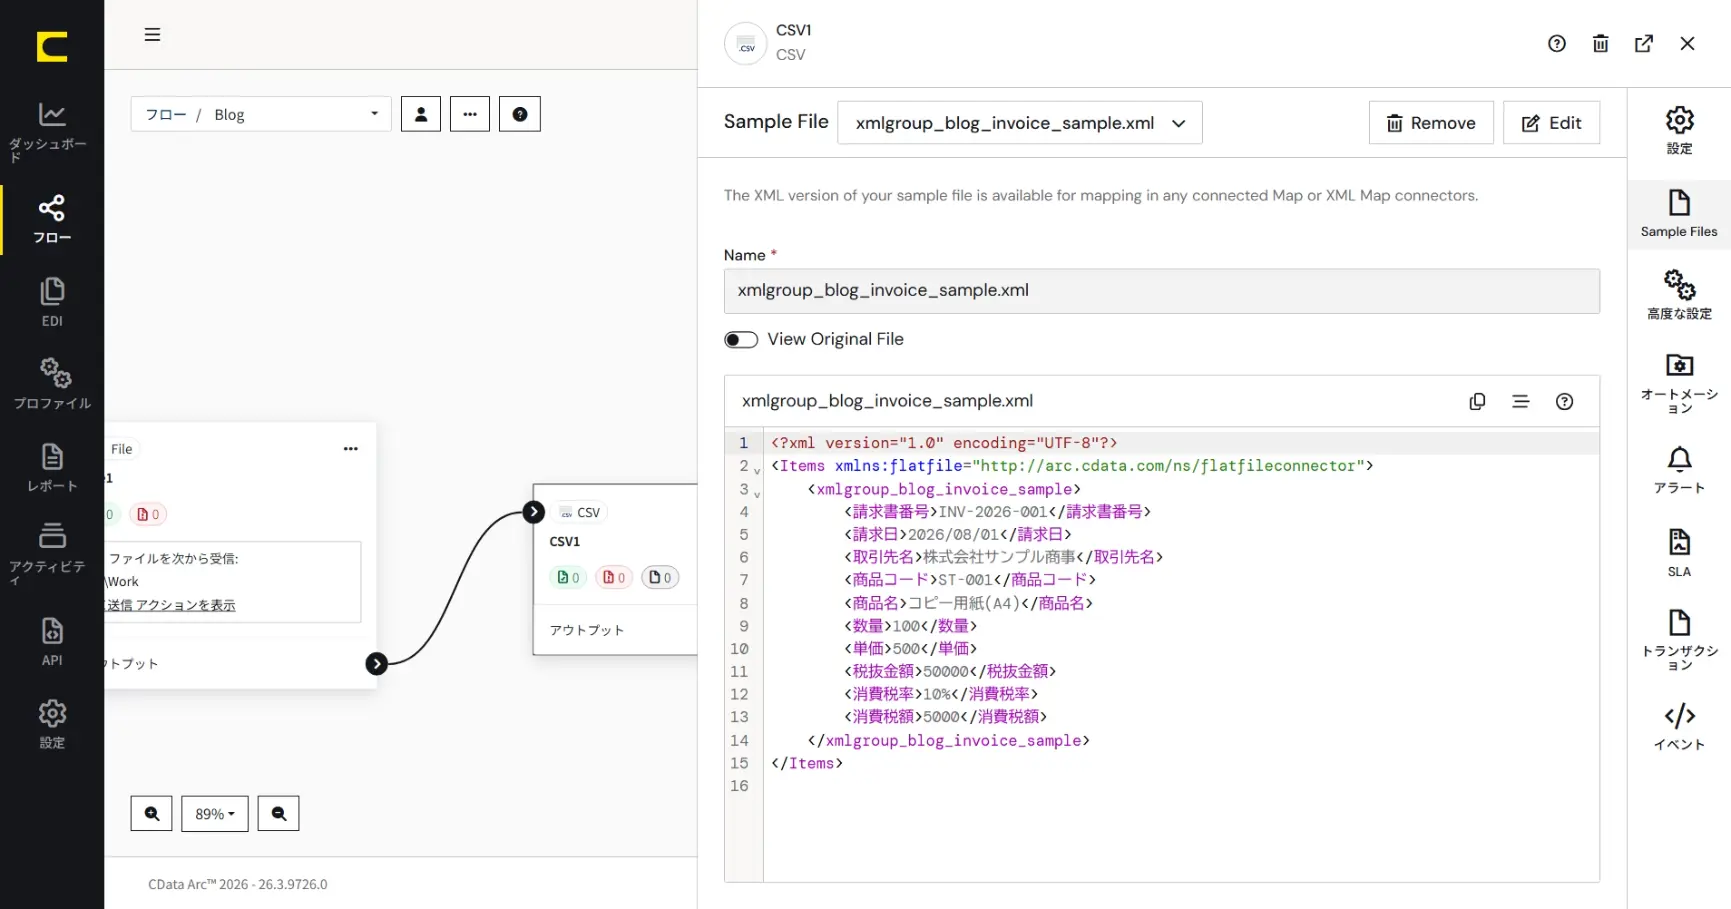This screenshot has height=909, width=1731.
Task: Click the flow help question mark button
Action: pos(520,114)
